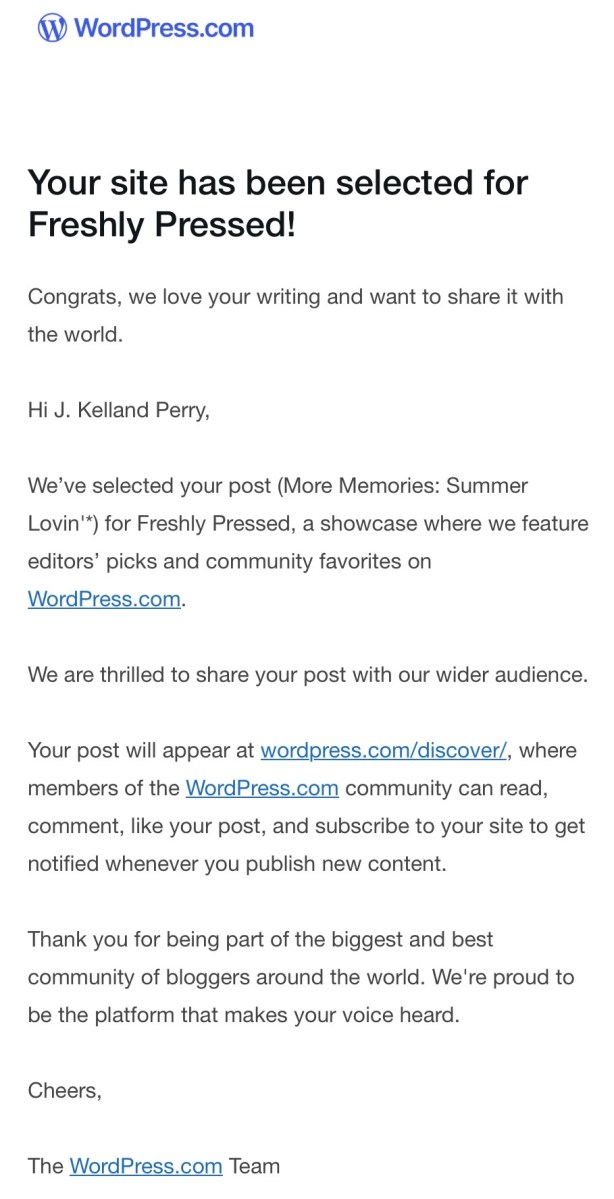Click the "We are thrilled to share" sentence
The image size is (614, 1199).
pos(307,675)
